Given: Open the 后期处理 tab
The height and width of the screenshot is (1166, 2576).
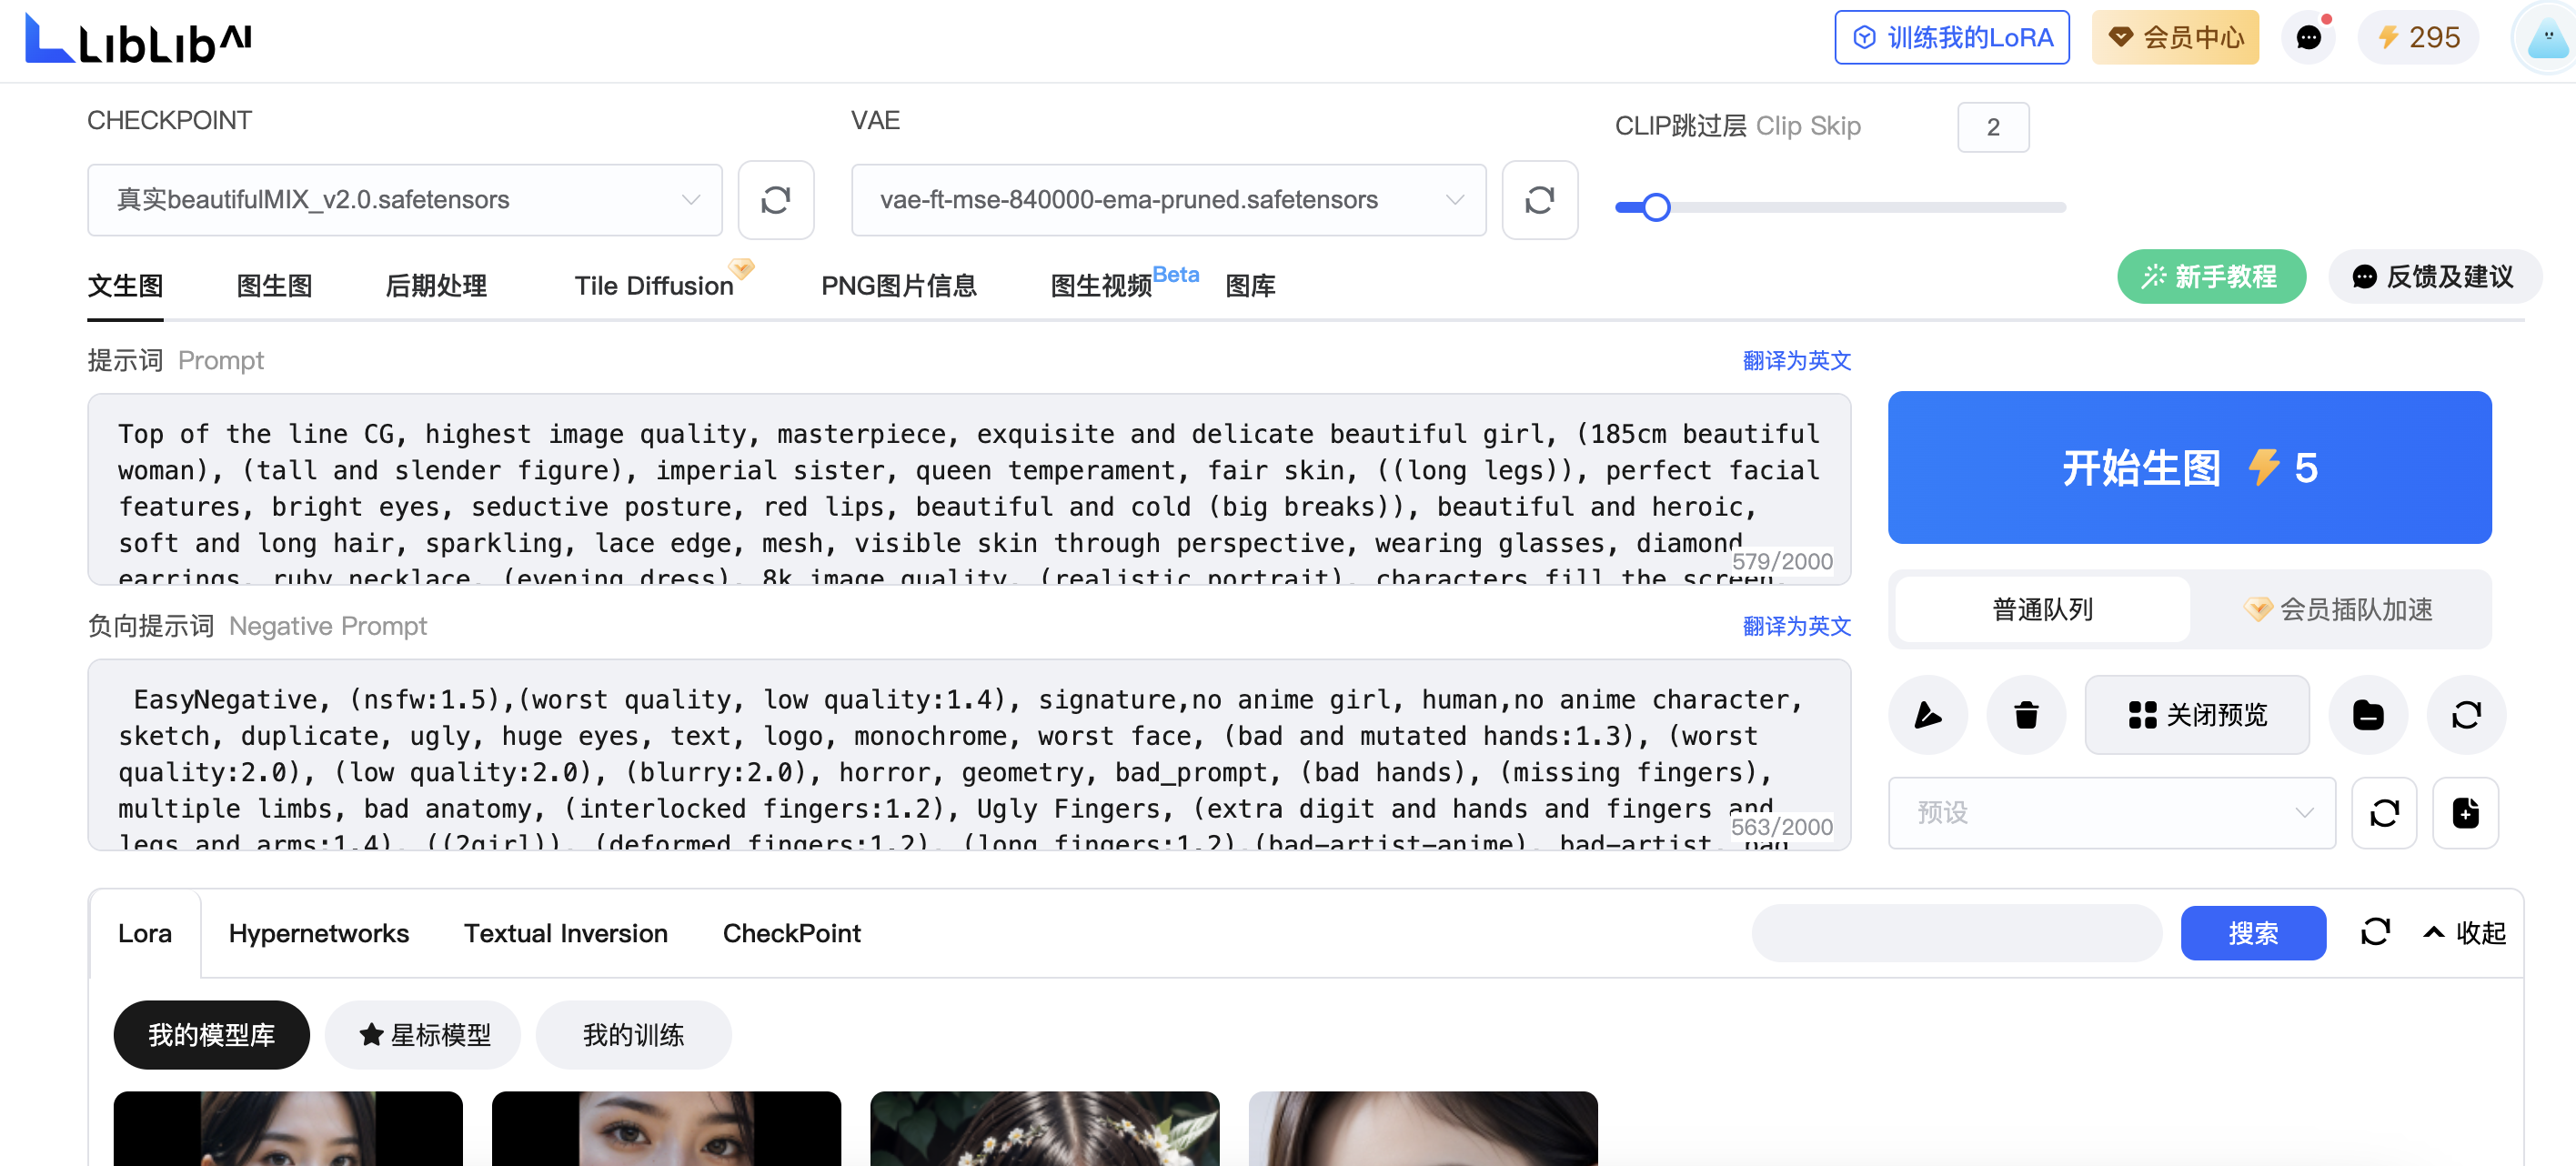Looking at the screenshot, I should point(436,286).
